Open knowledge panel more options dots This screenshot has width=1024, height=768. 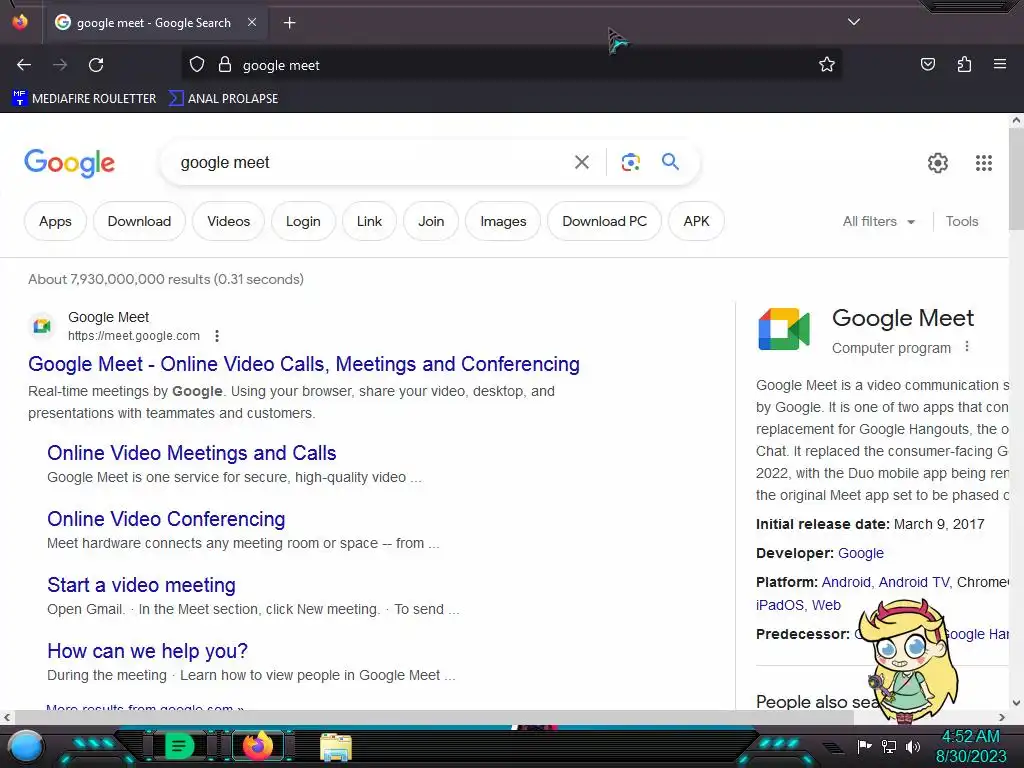967,347
